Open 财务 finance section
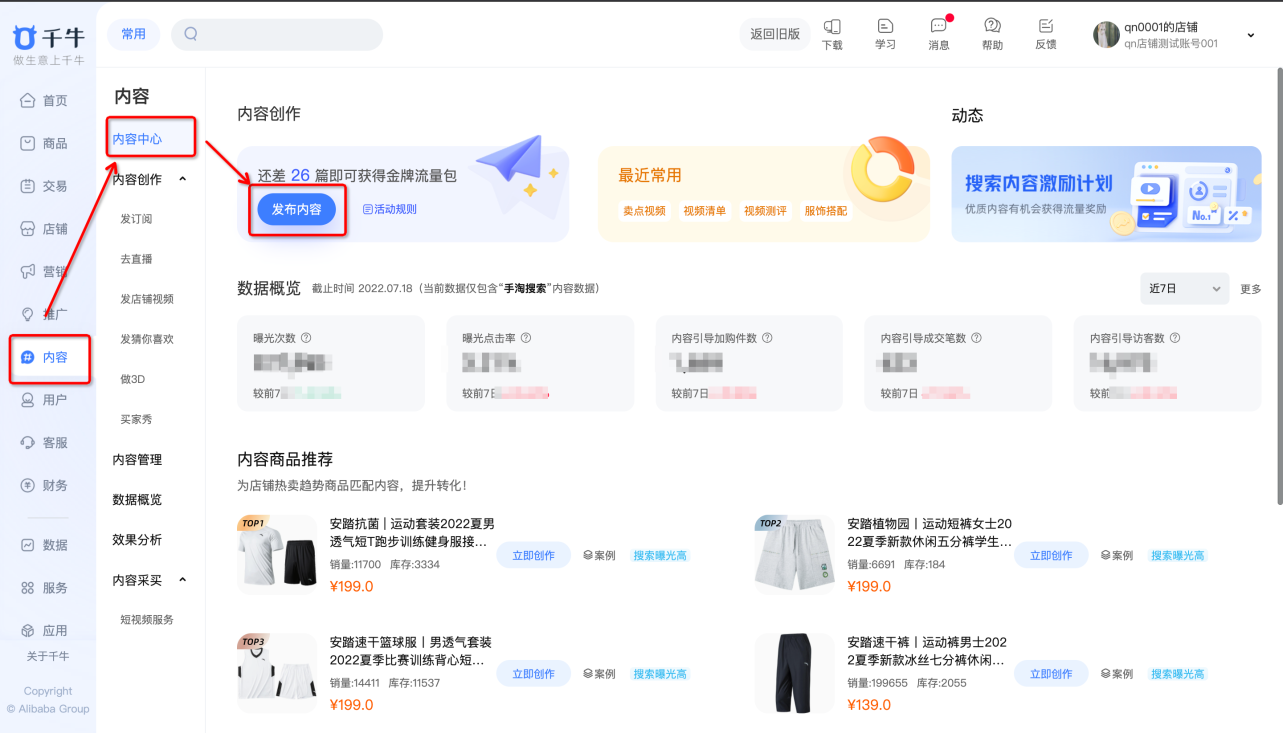 [45, 486]
